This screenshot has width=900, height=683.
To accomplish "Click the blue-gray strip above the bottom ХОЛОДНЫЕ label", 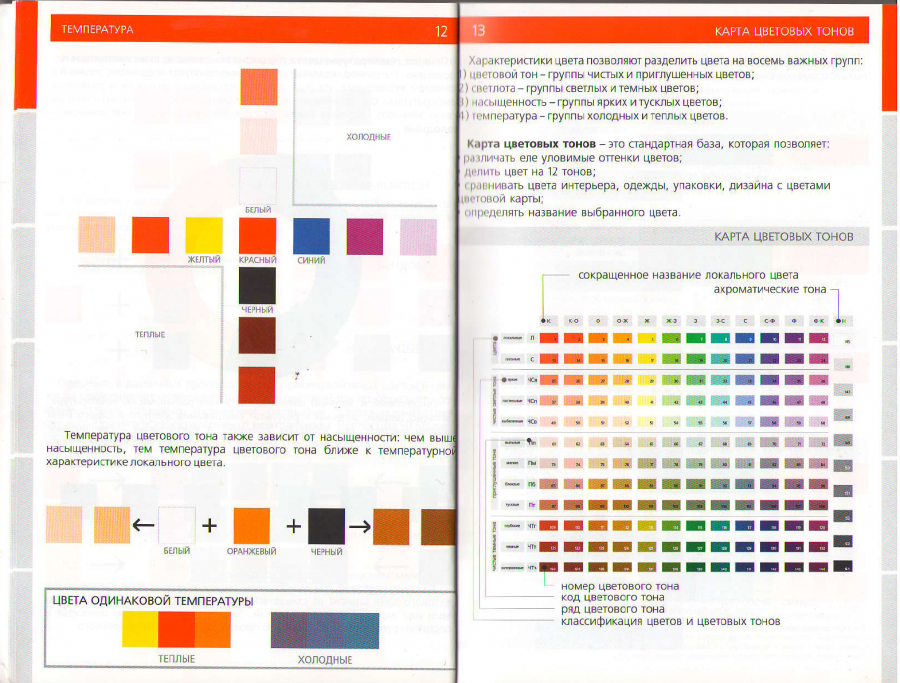I will tap(325, 630).
